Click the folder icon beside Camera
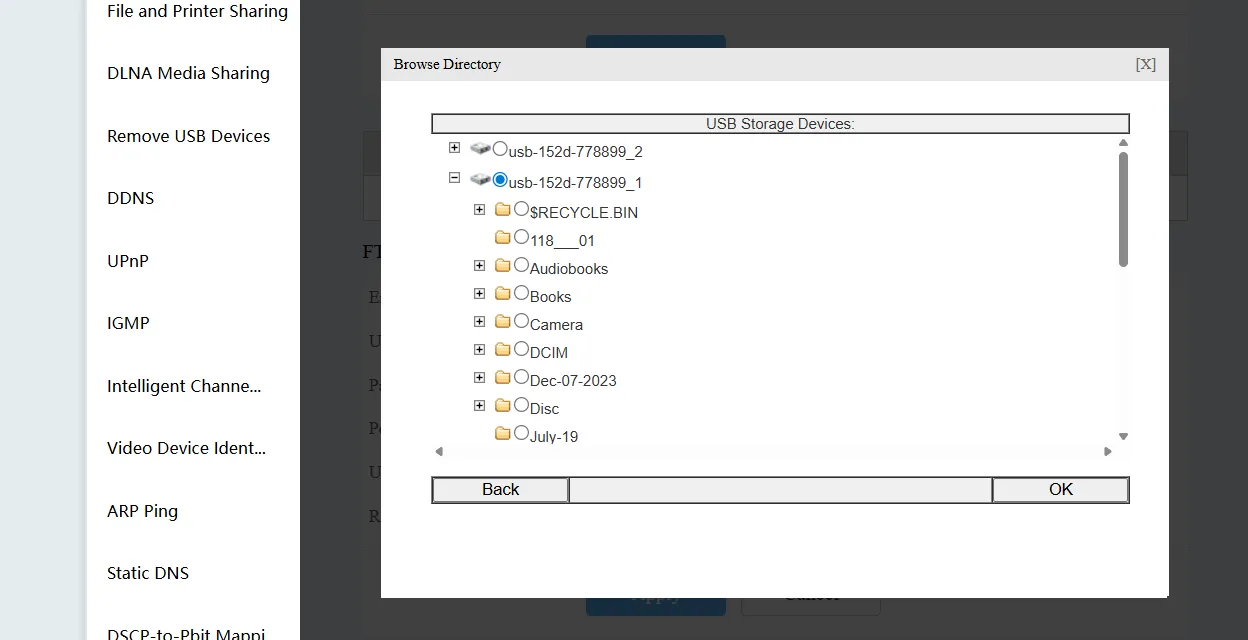Viewport: 1248px width, 640px height. point(502,322)
